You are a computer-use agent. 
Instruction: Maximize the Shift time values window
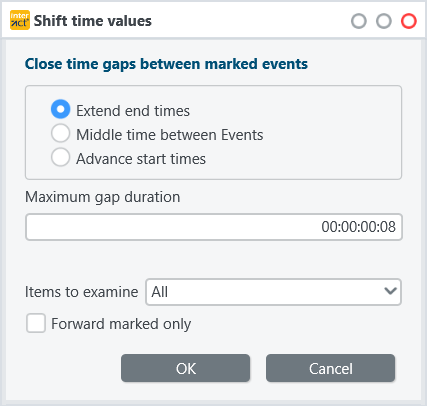pyautogui.click(x=384, y=21)
